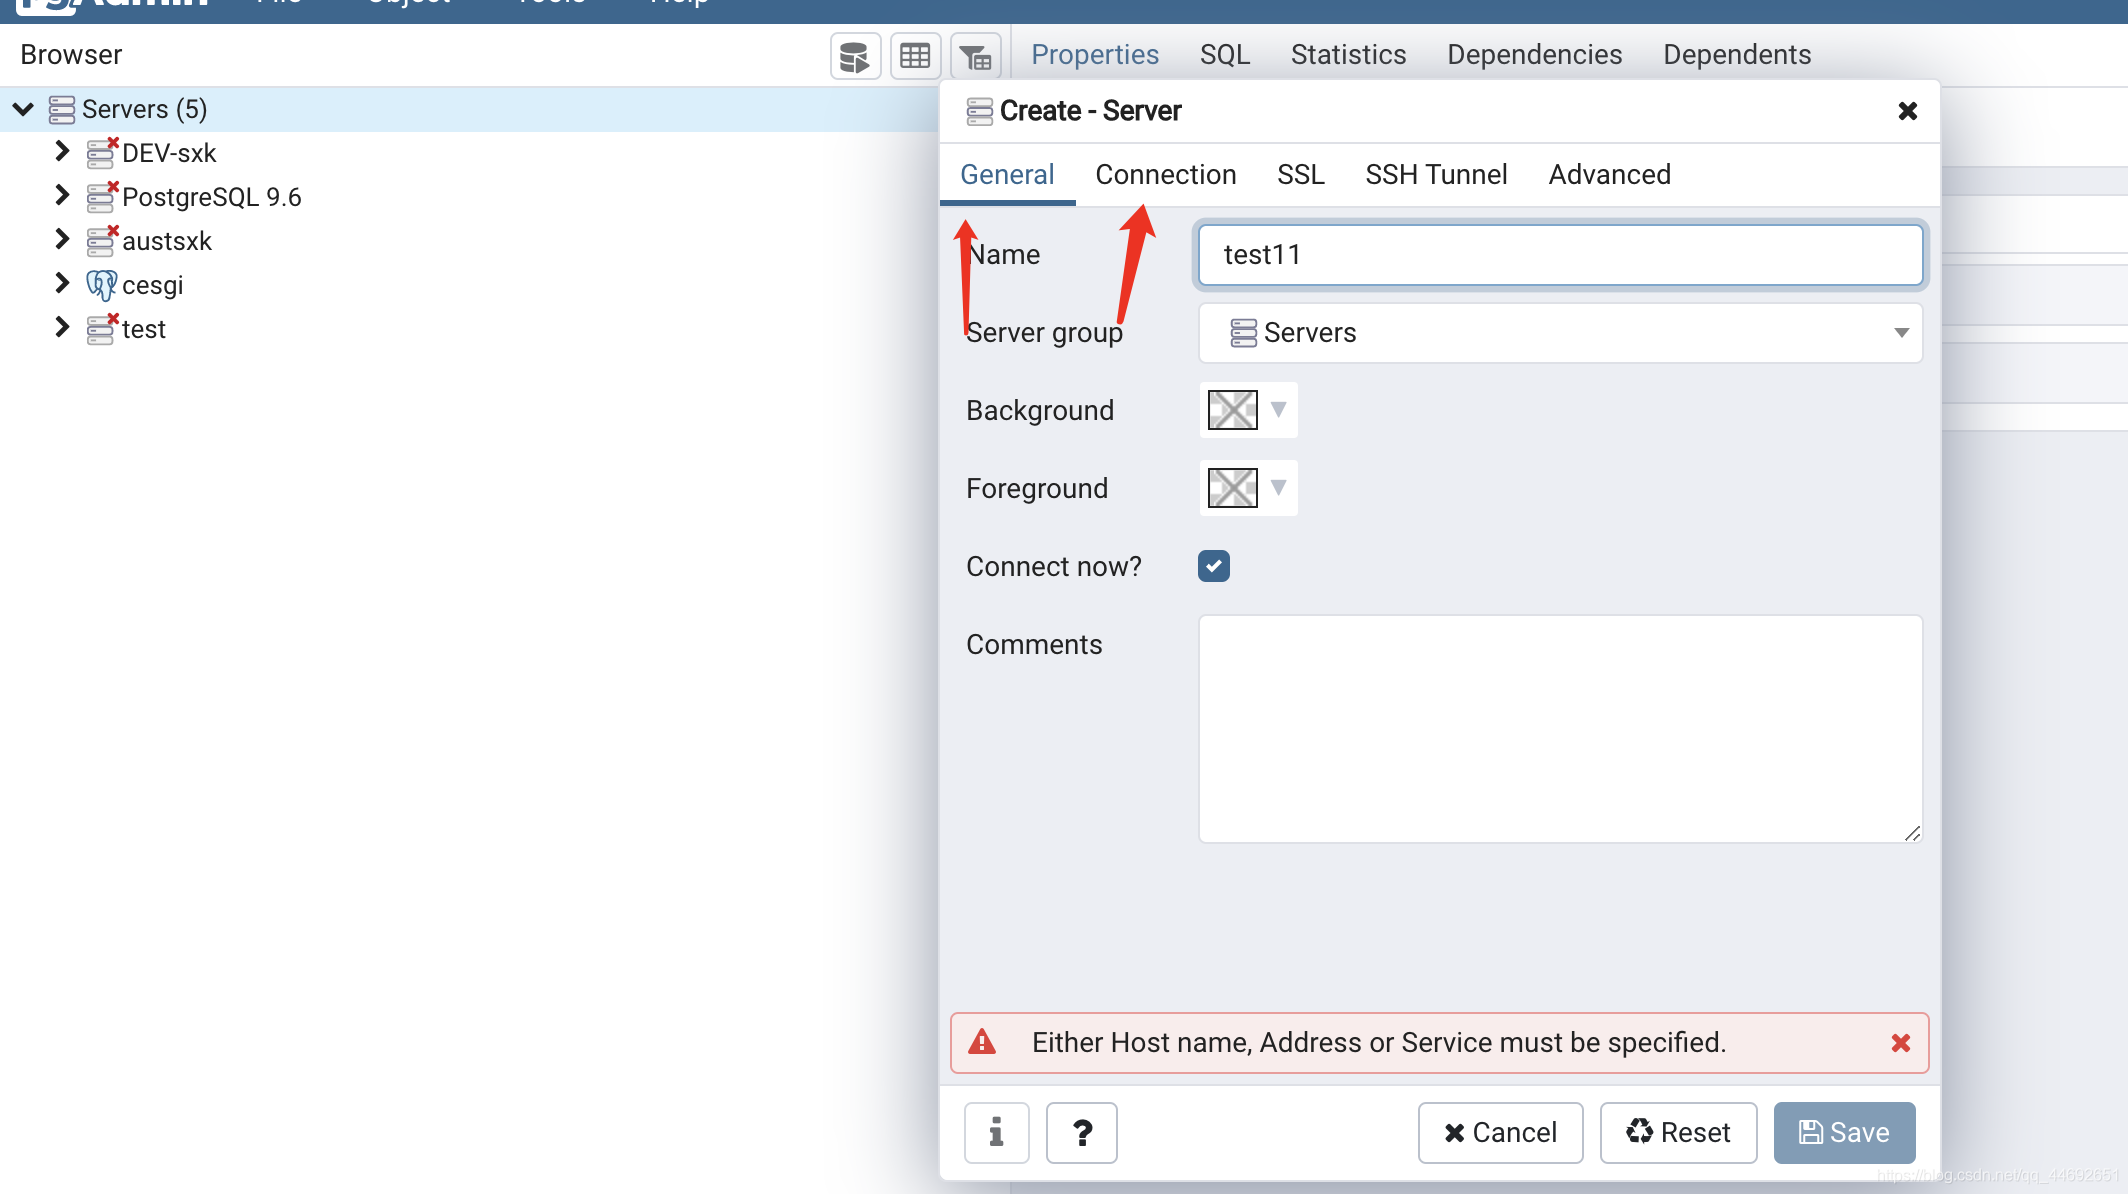The width and height of the screenshot is (2128, 1194).
Task: Click inside the Comments text area
Action: pos(1559,728)
